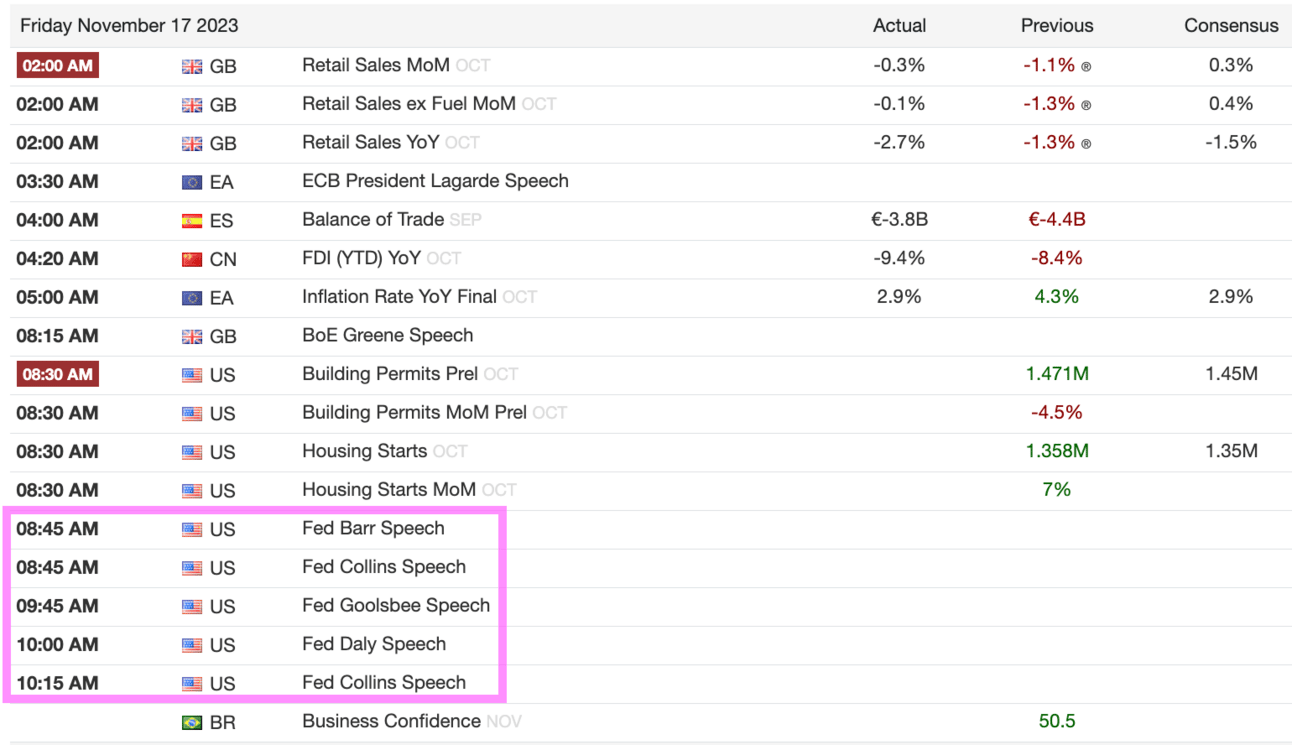This screenshot has height=745, width=1292.
Task: Open the Fed Daly Speech entry
Action: pyautogui.click(x=374, y=644)
